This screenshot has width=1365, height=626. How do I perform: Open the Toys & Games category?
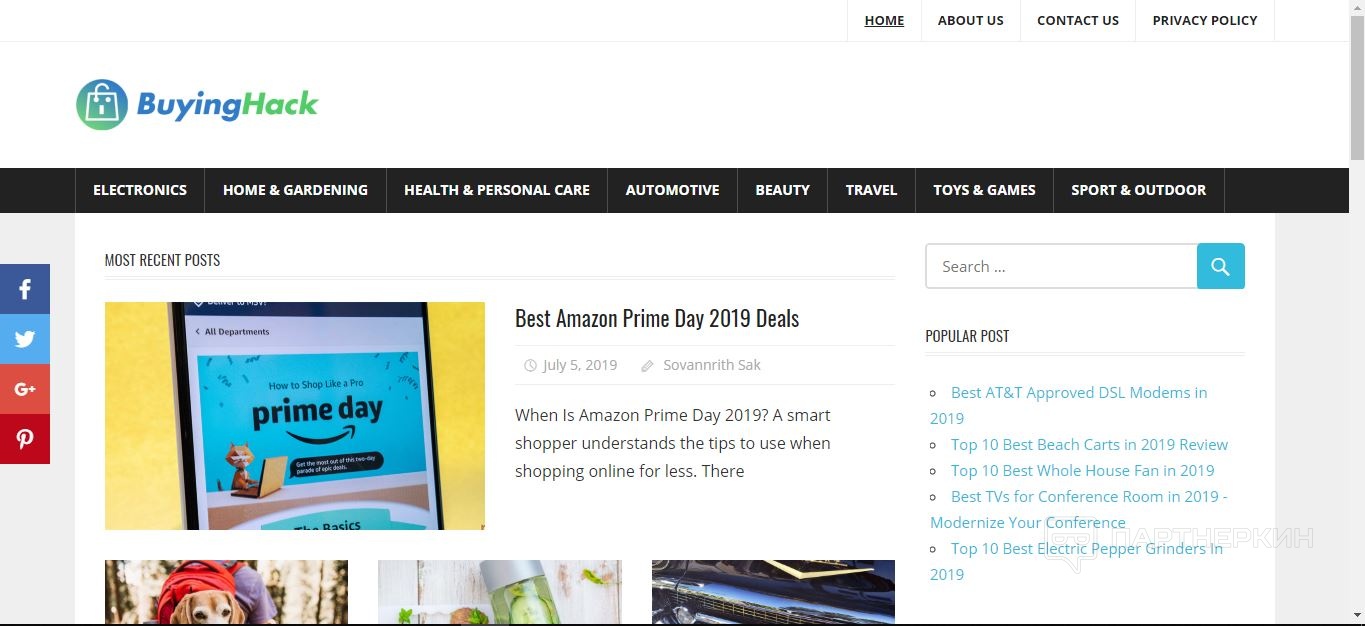(x=984, y=190)
